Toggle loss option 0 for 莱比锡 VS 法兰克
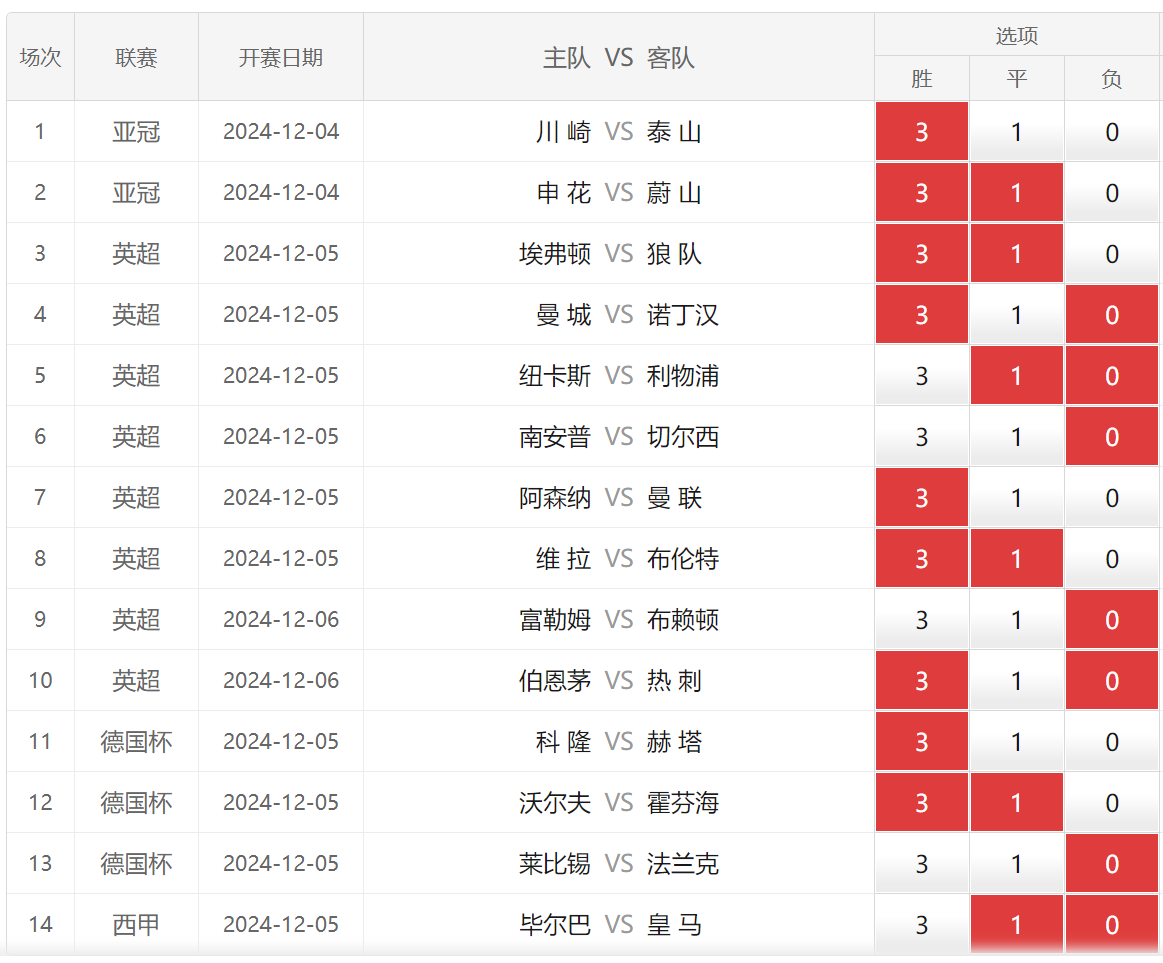 (x=1112, y=863)
